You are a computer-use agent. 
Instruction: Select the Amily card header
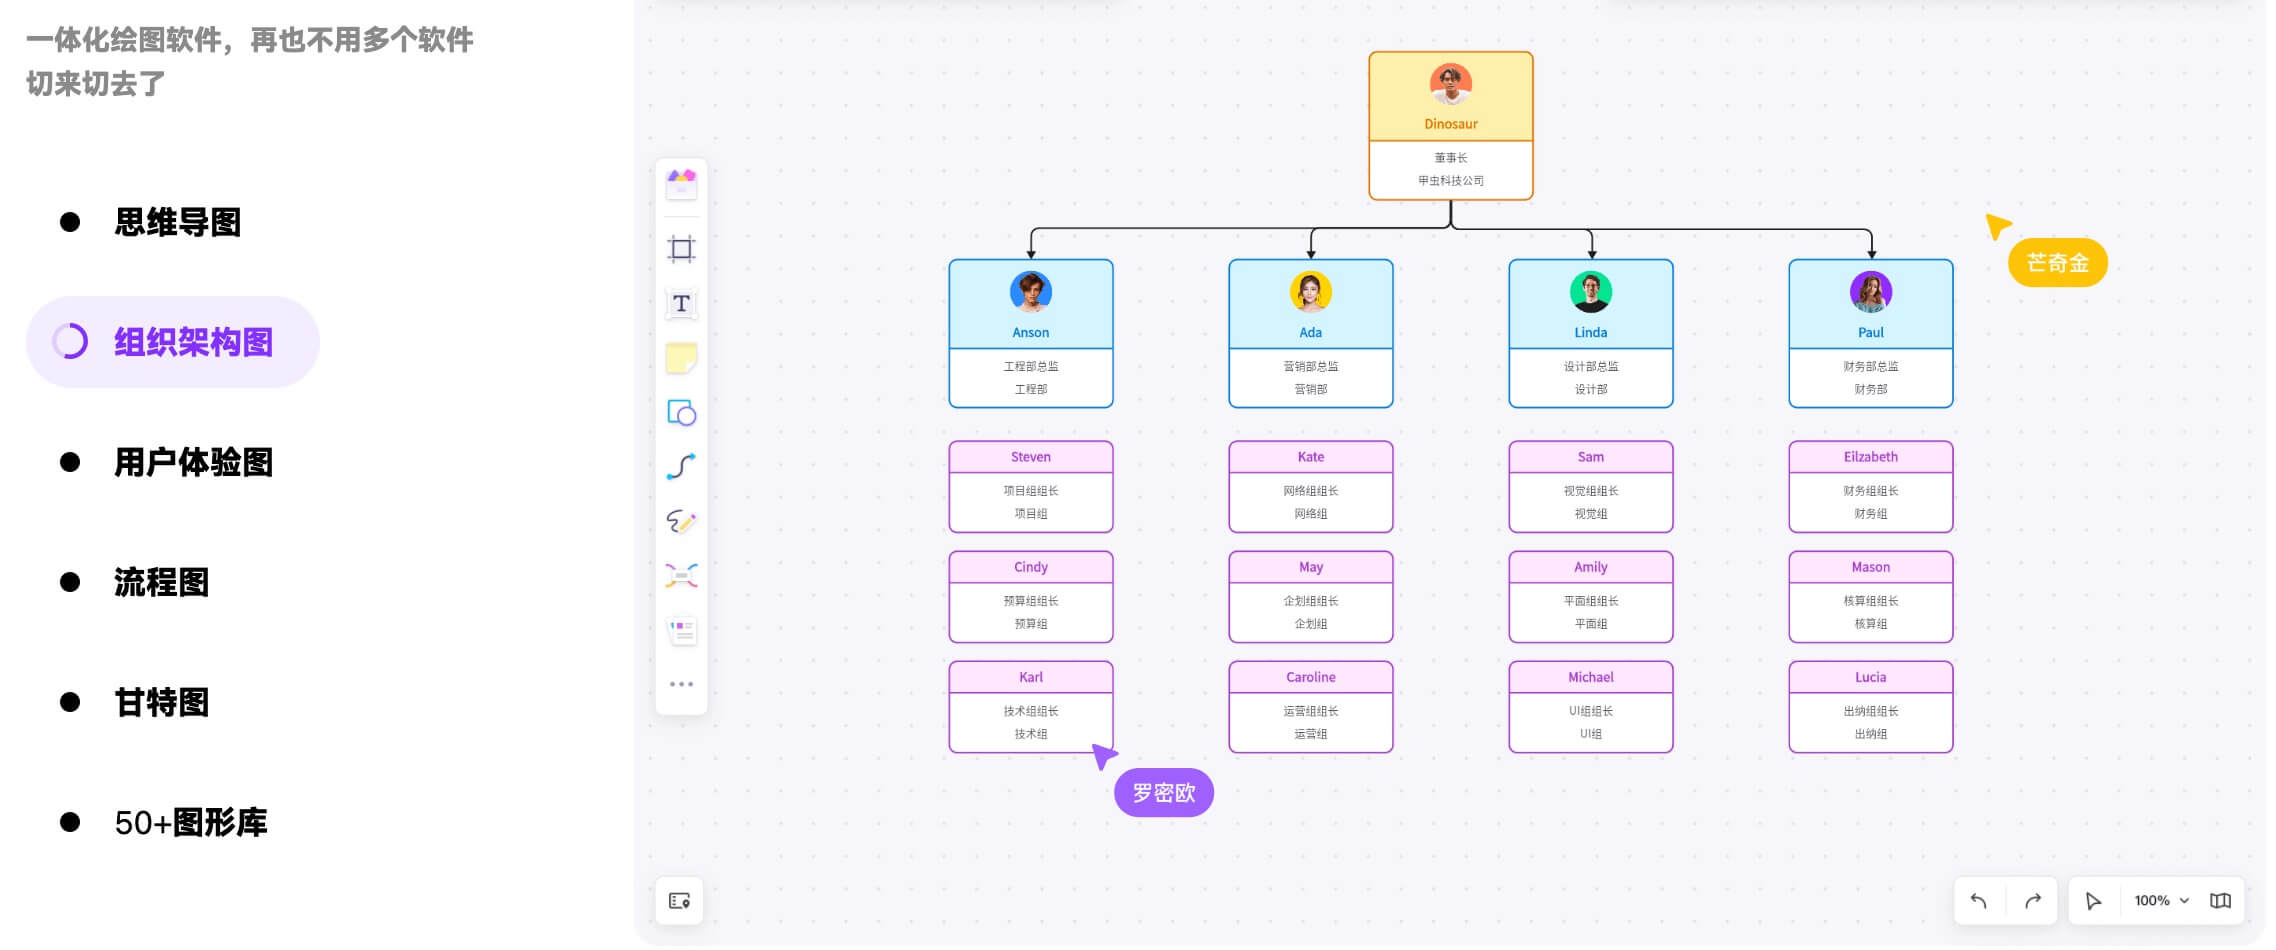(1591, 567)
